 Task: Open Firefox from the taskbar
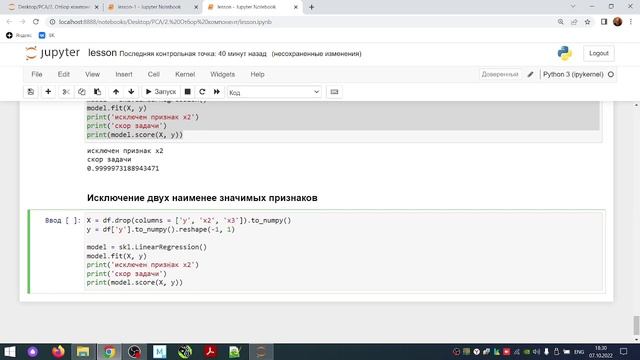pyautogui.click(x=58, y=351)
